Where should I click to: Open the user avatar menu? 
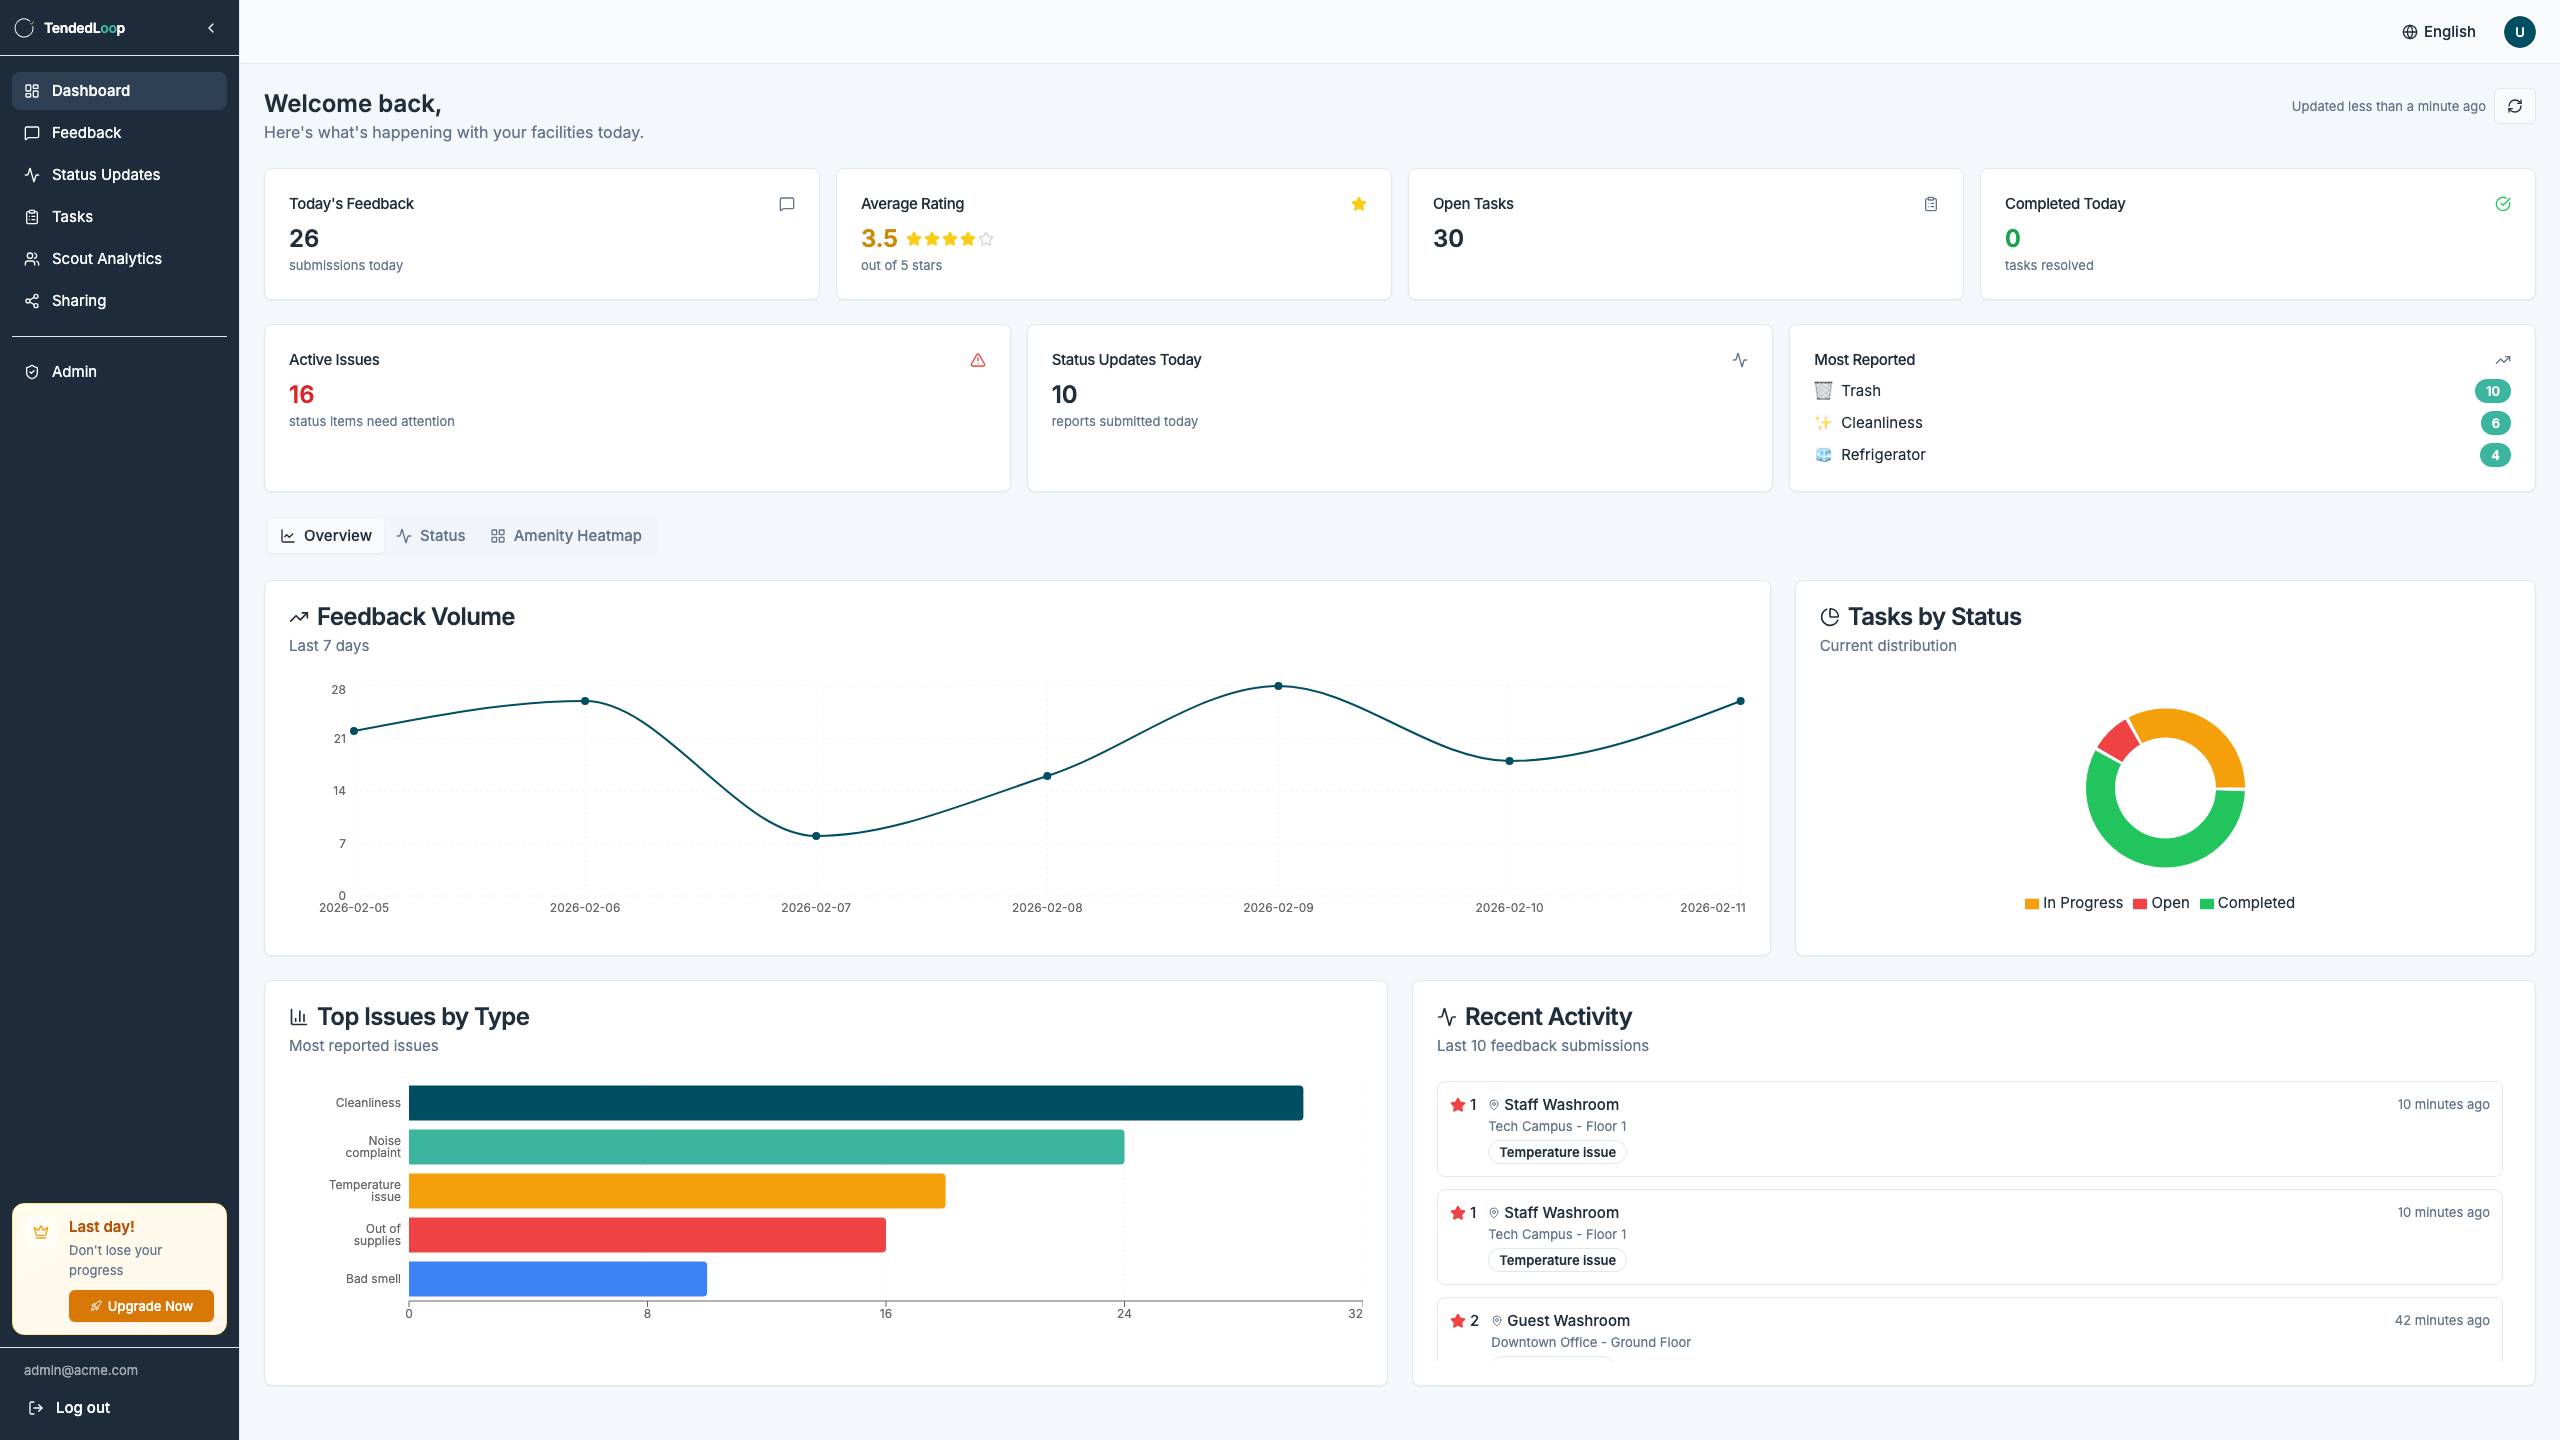coord(2519,31)
